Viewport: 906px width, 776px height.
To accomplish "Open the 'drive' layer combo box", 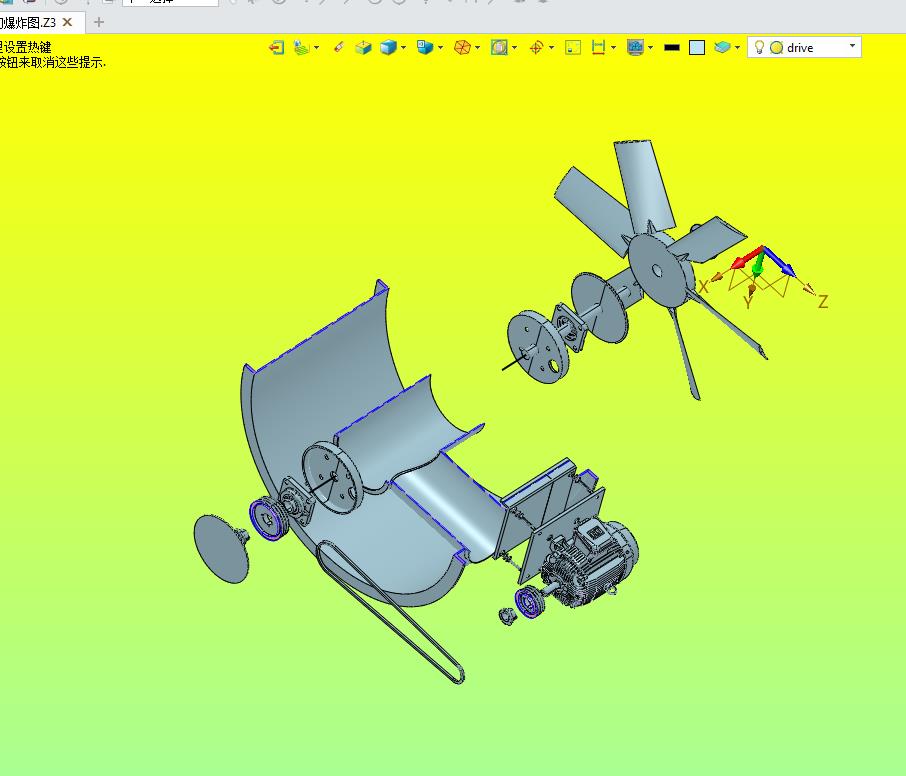I will click(x=804, y=47).
